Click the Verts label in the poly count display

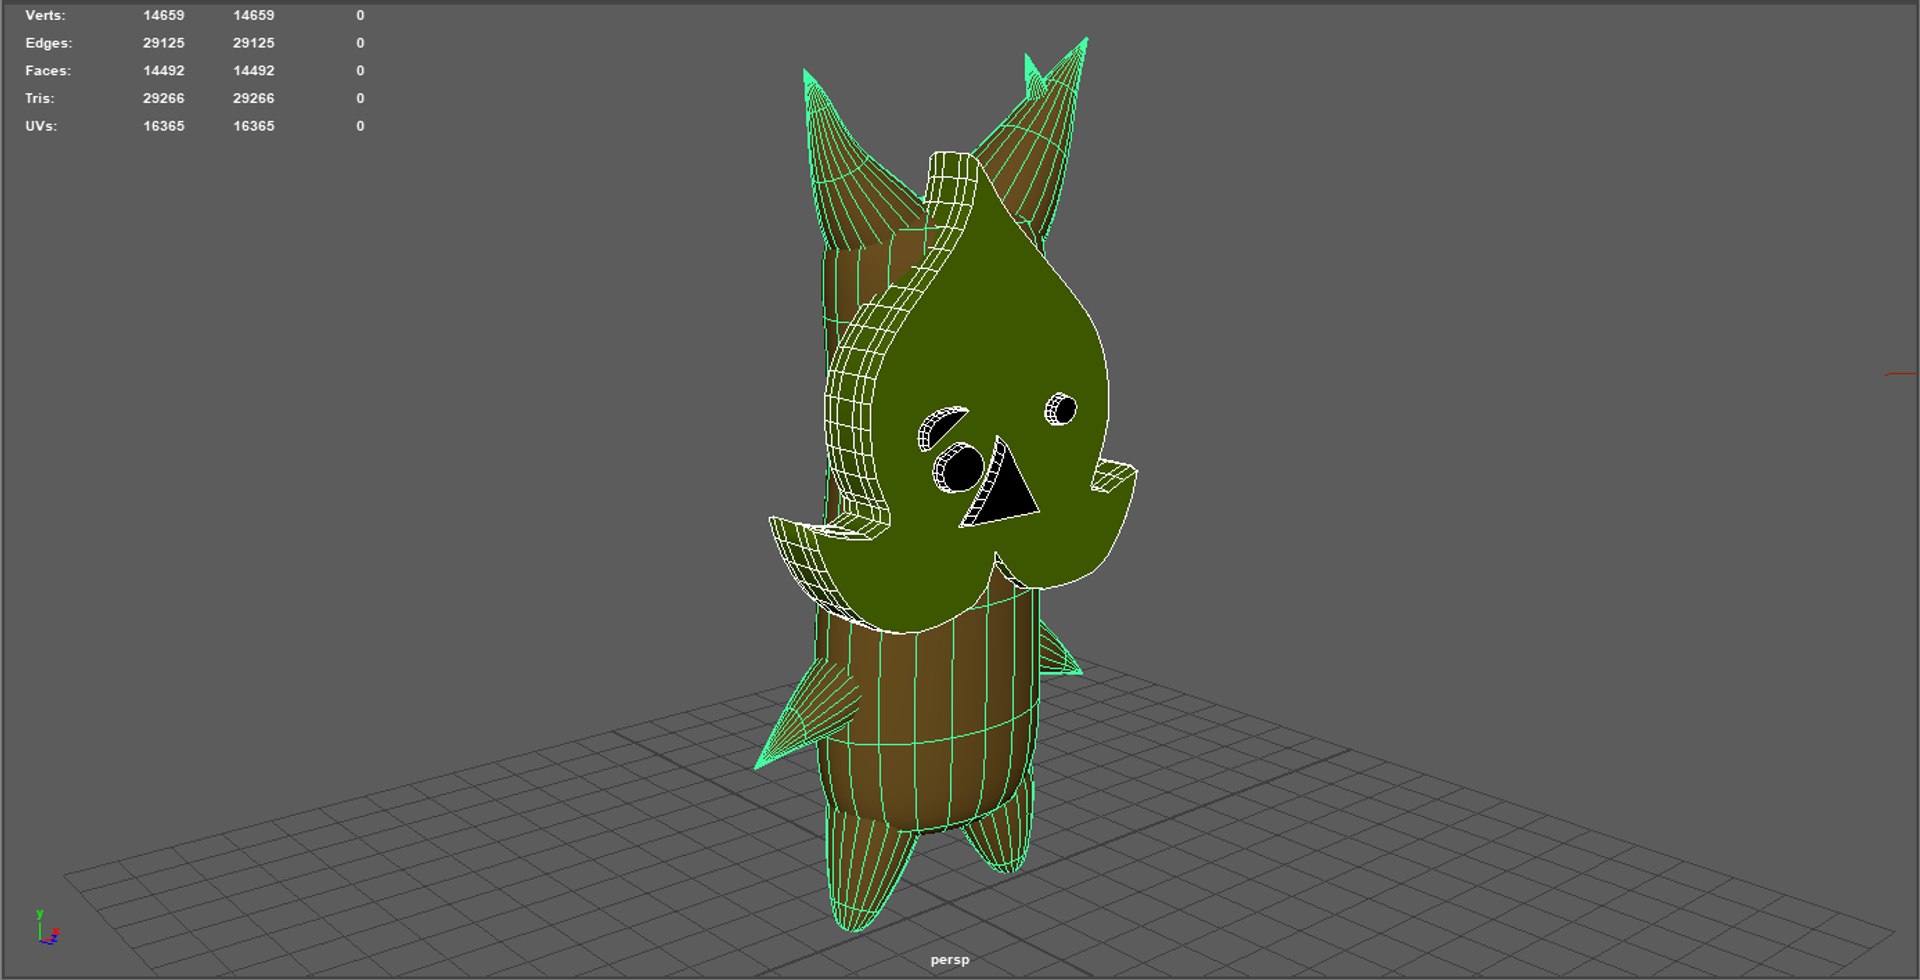click(x=45, y=15)
